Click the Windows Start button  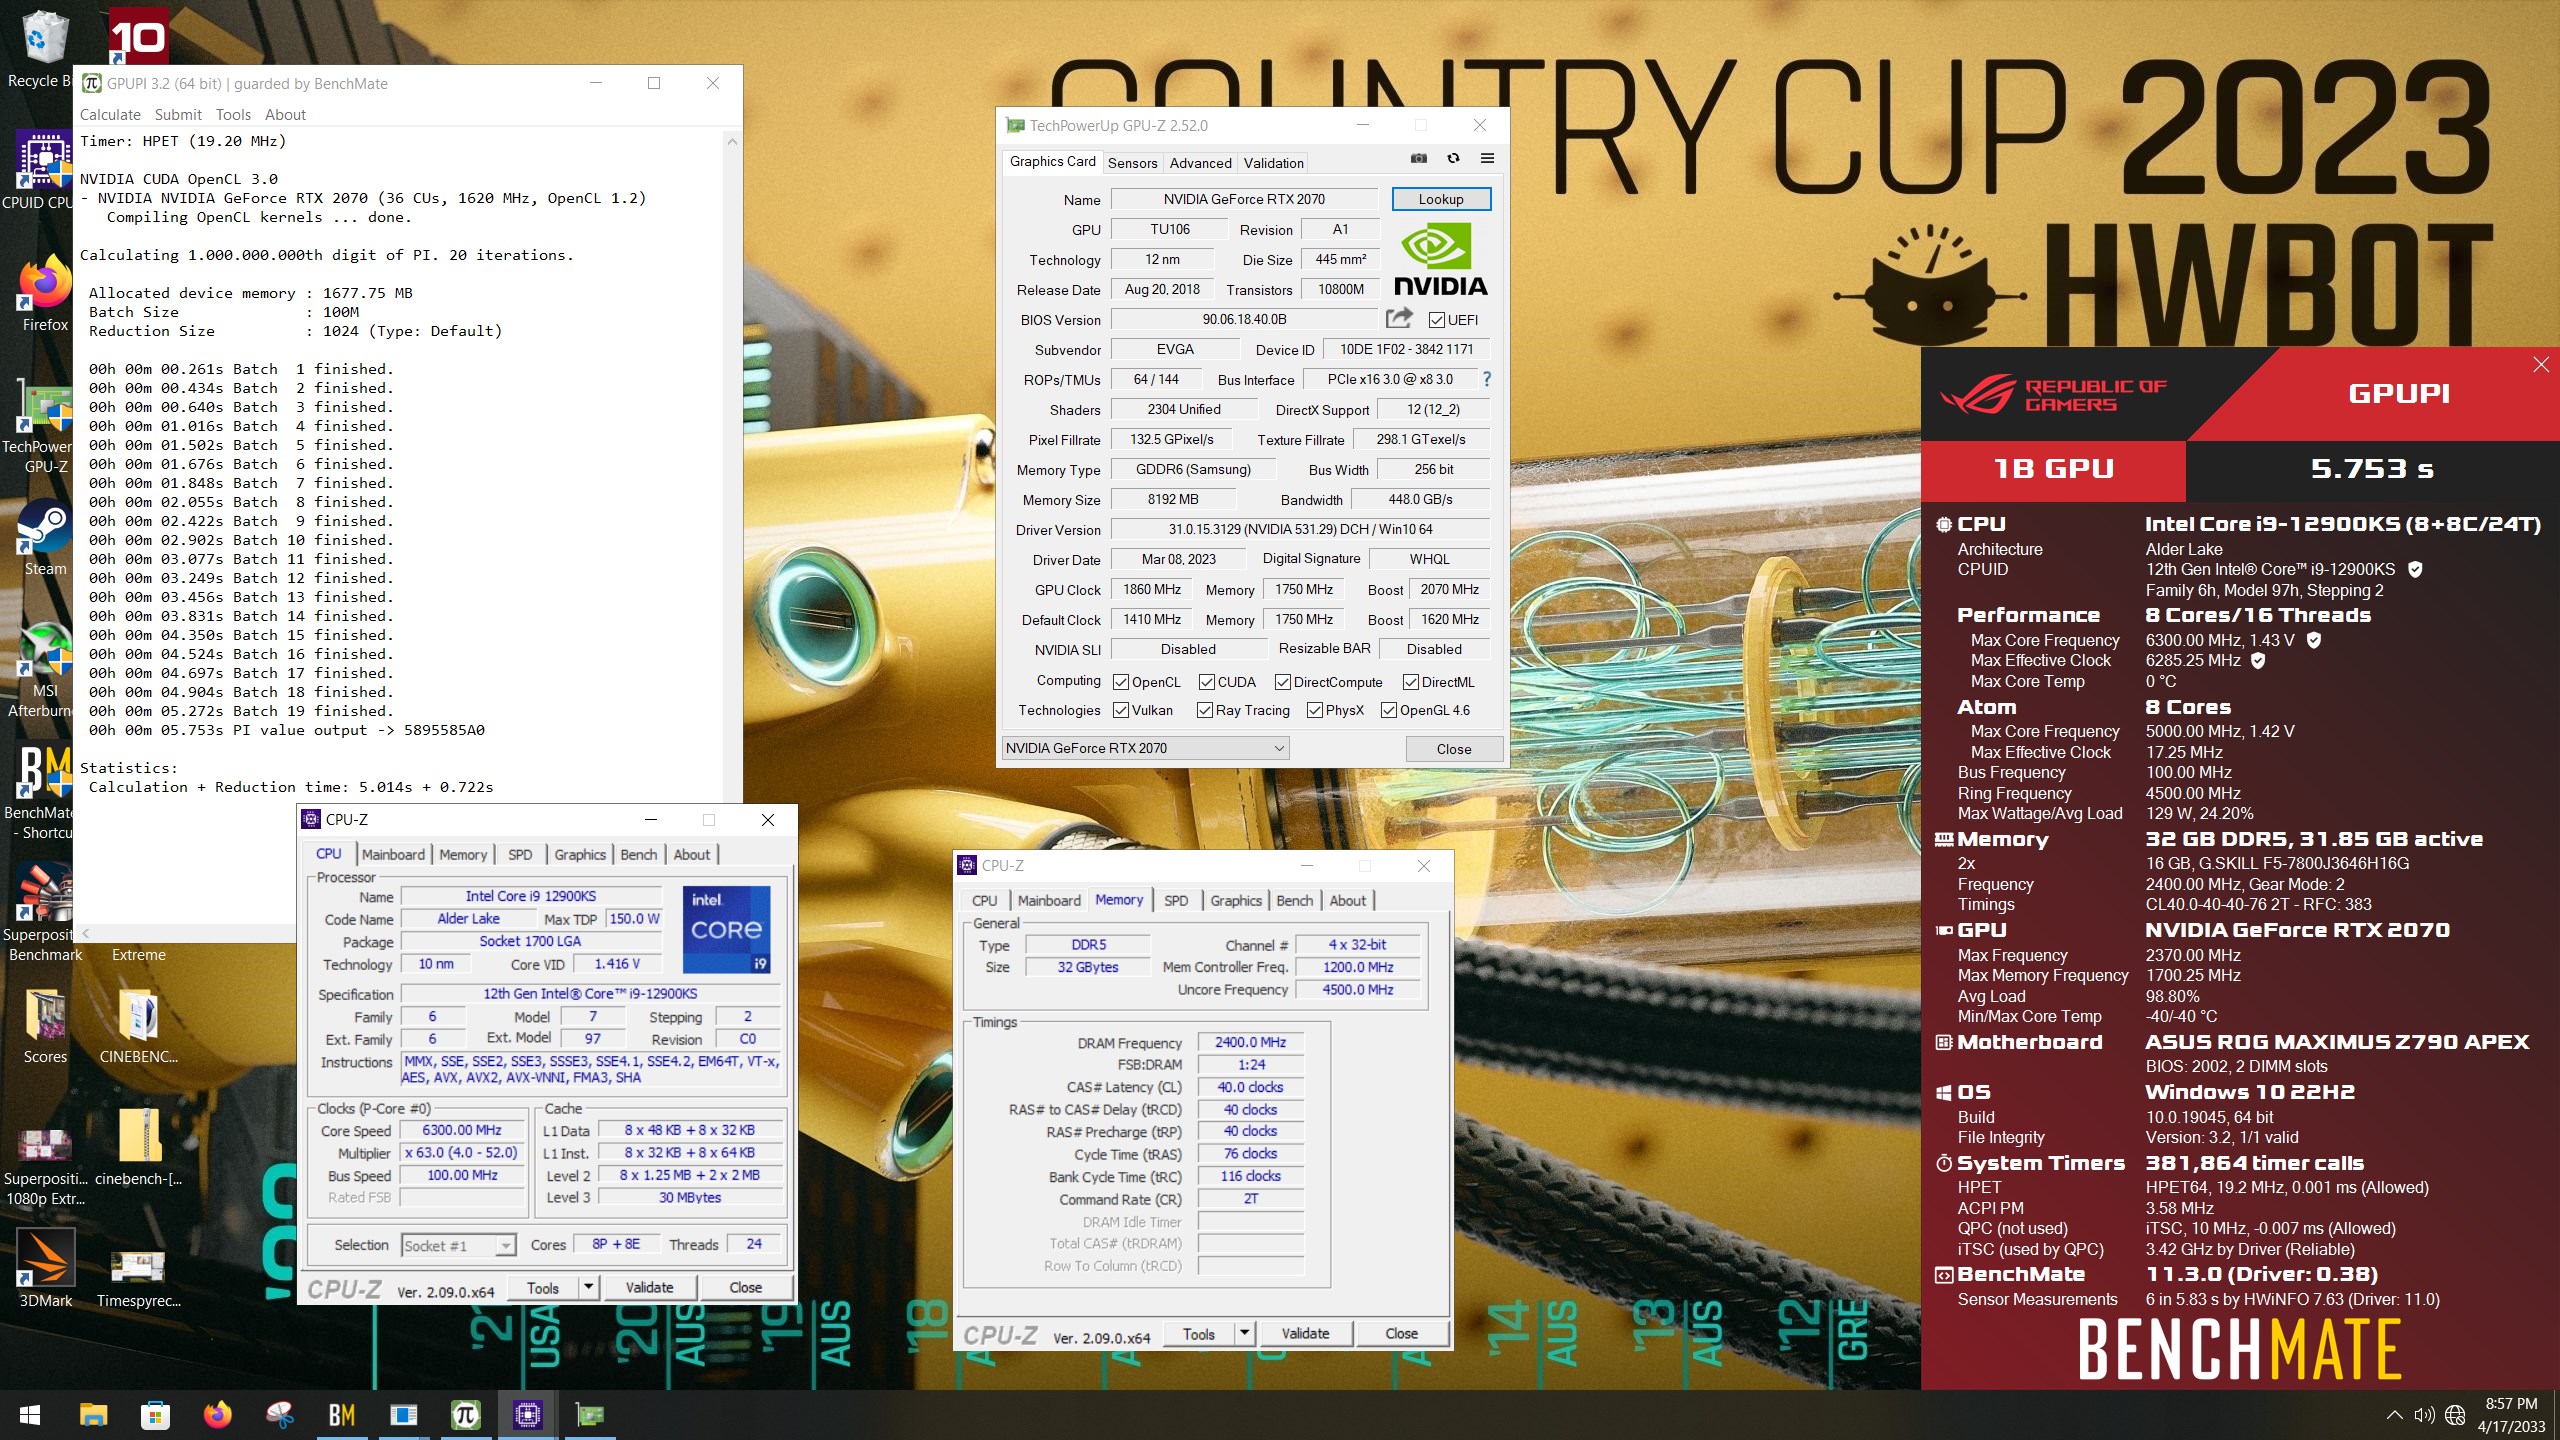tap(30, 1415)
